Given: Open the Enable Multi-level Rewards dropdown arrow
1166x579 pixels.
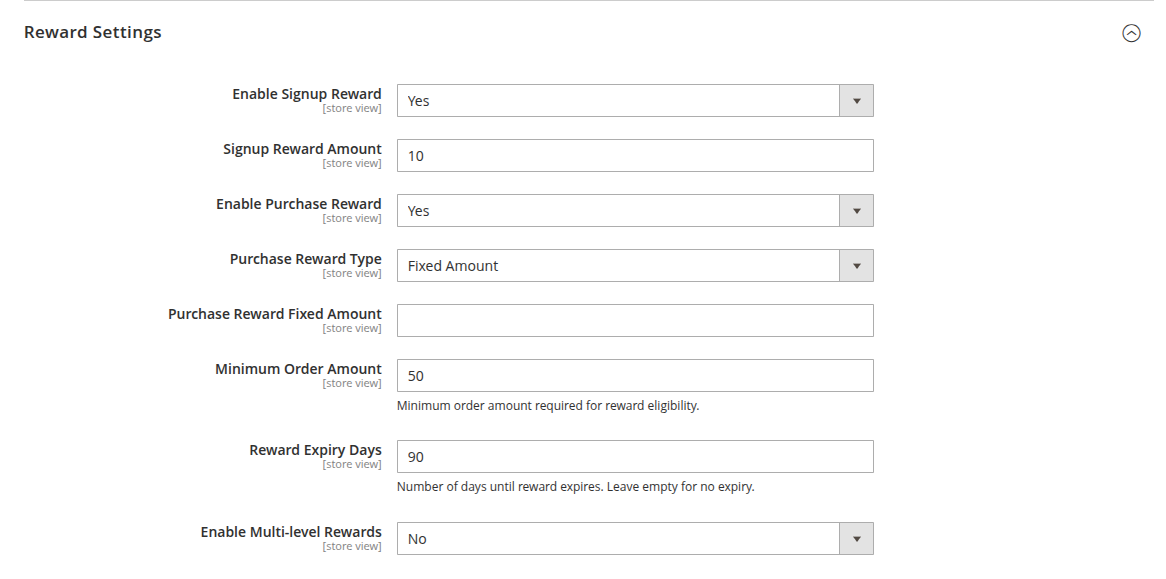Looking at the screenshot, I should [856, 539].
